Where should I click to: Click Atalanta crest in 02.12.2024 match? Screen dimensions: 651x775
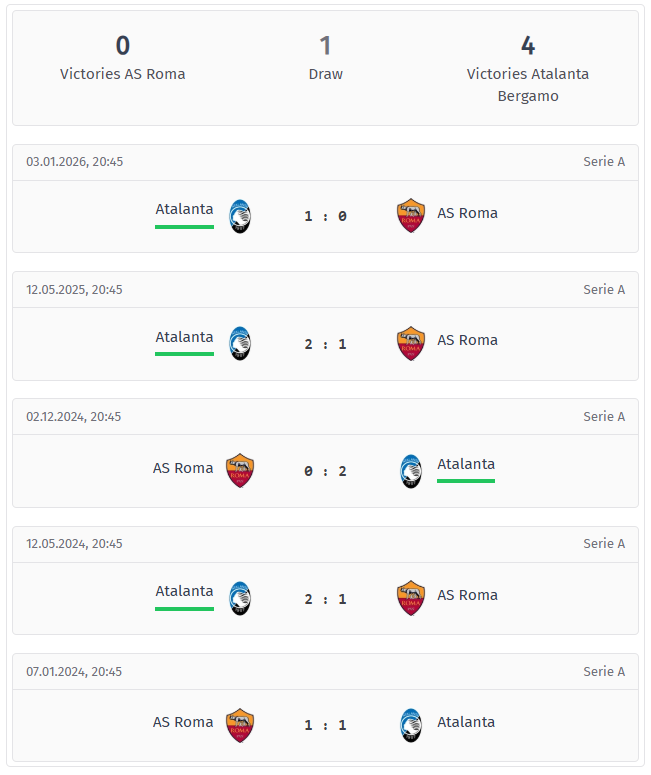click(410, 471)
